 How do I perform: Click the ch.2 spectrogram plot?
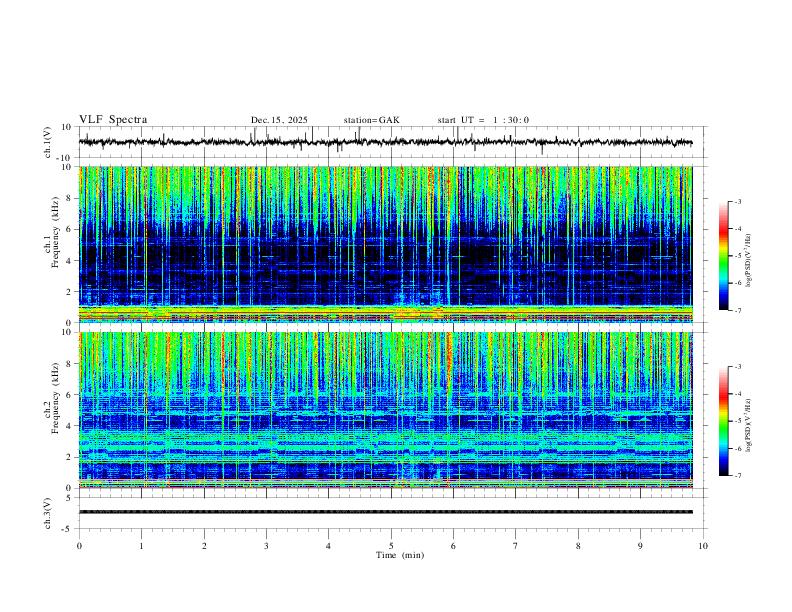tap(386, 410)
